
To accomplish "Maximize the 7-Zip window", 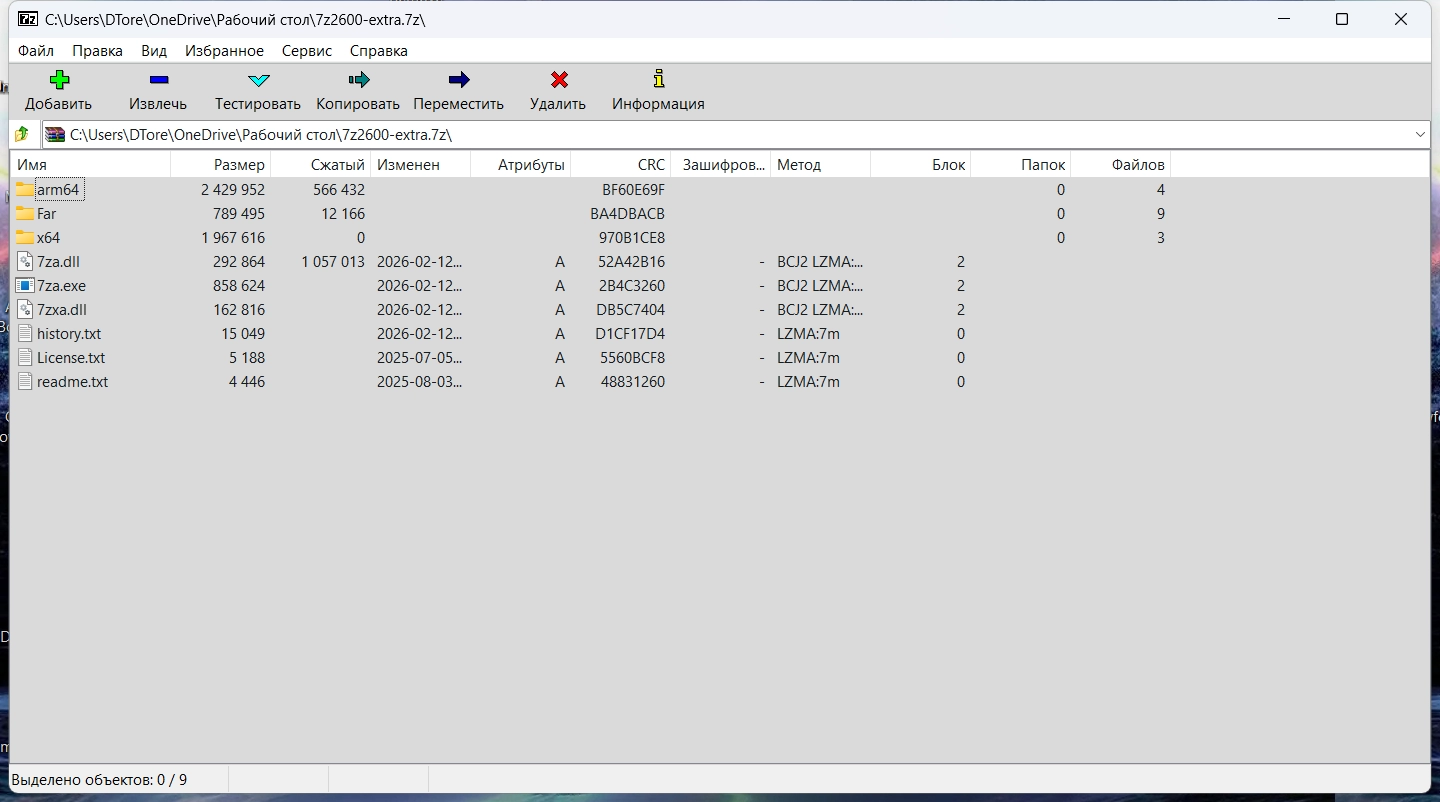I will (x=1342, y=19).
